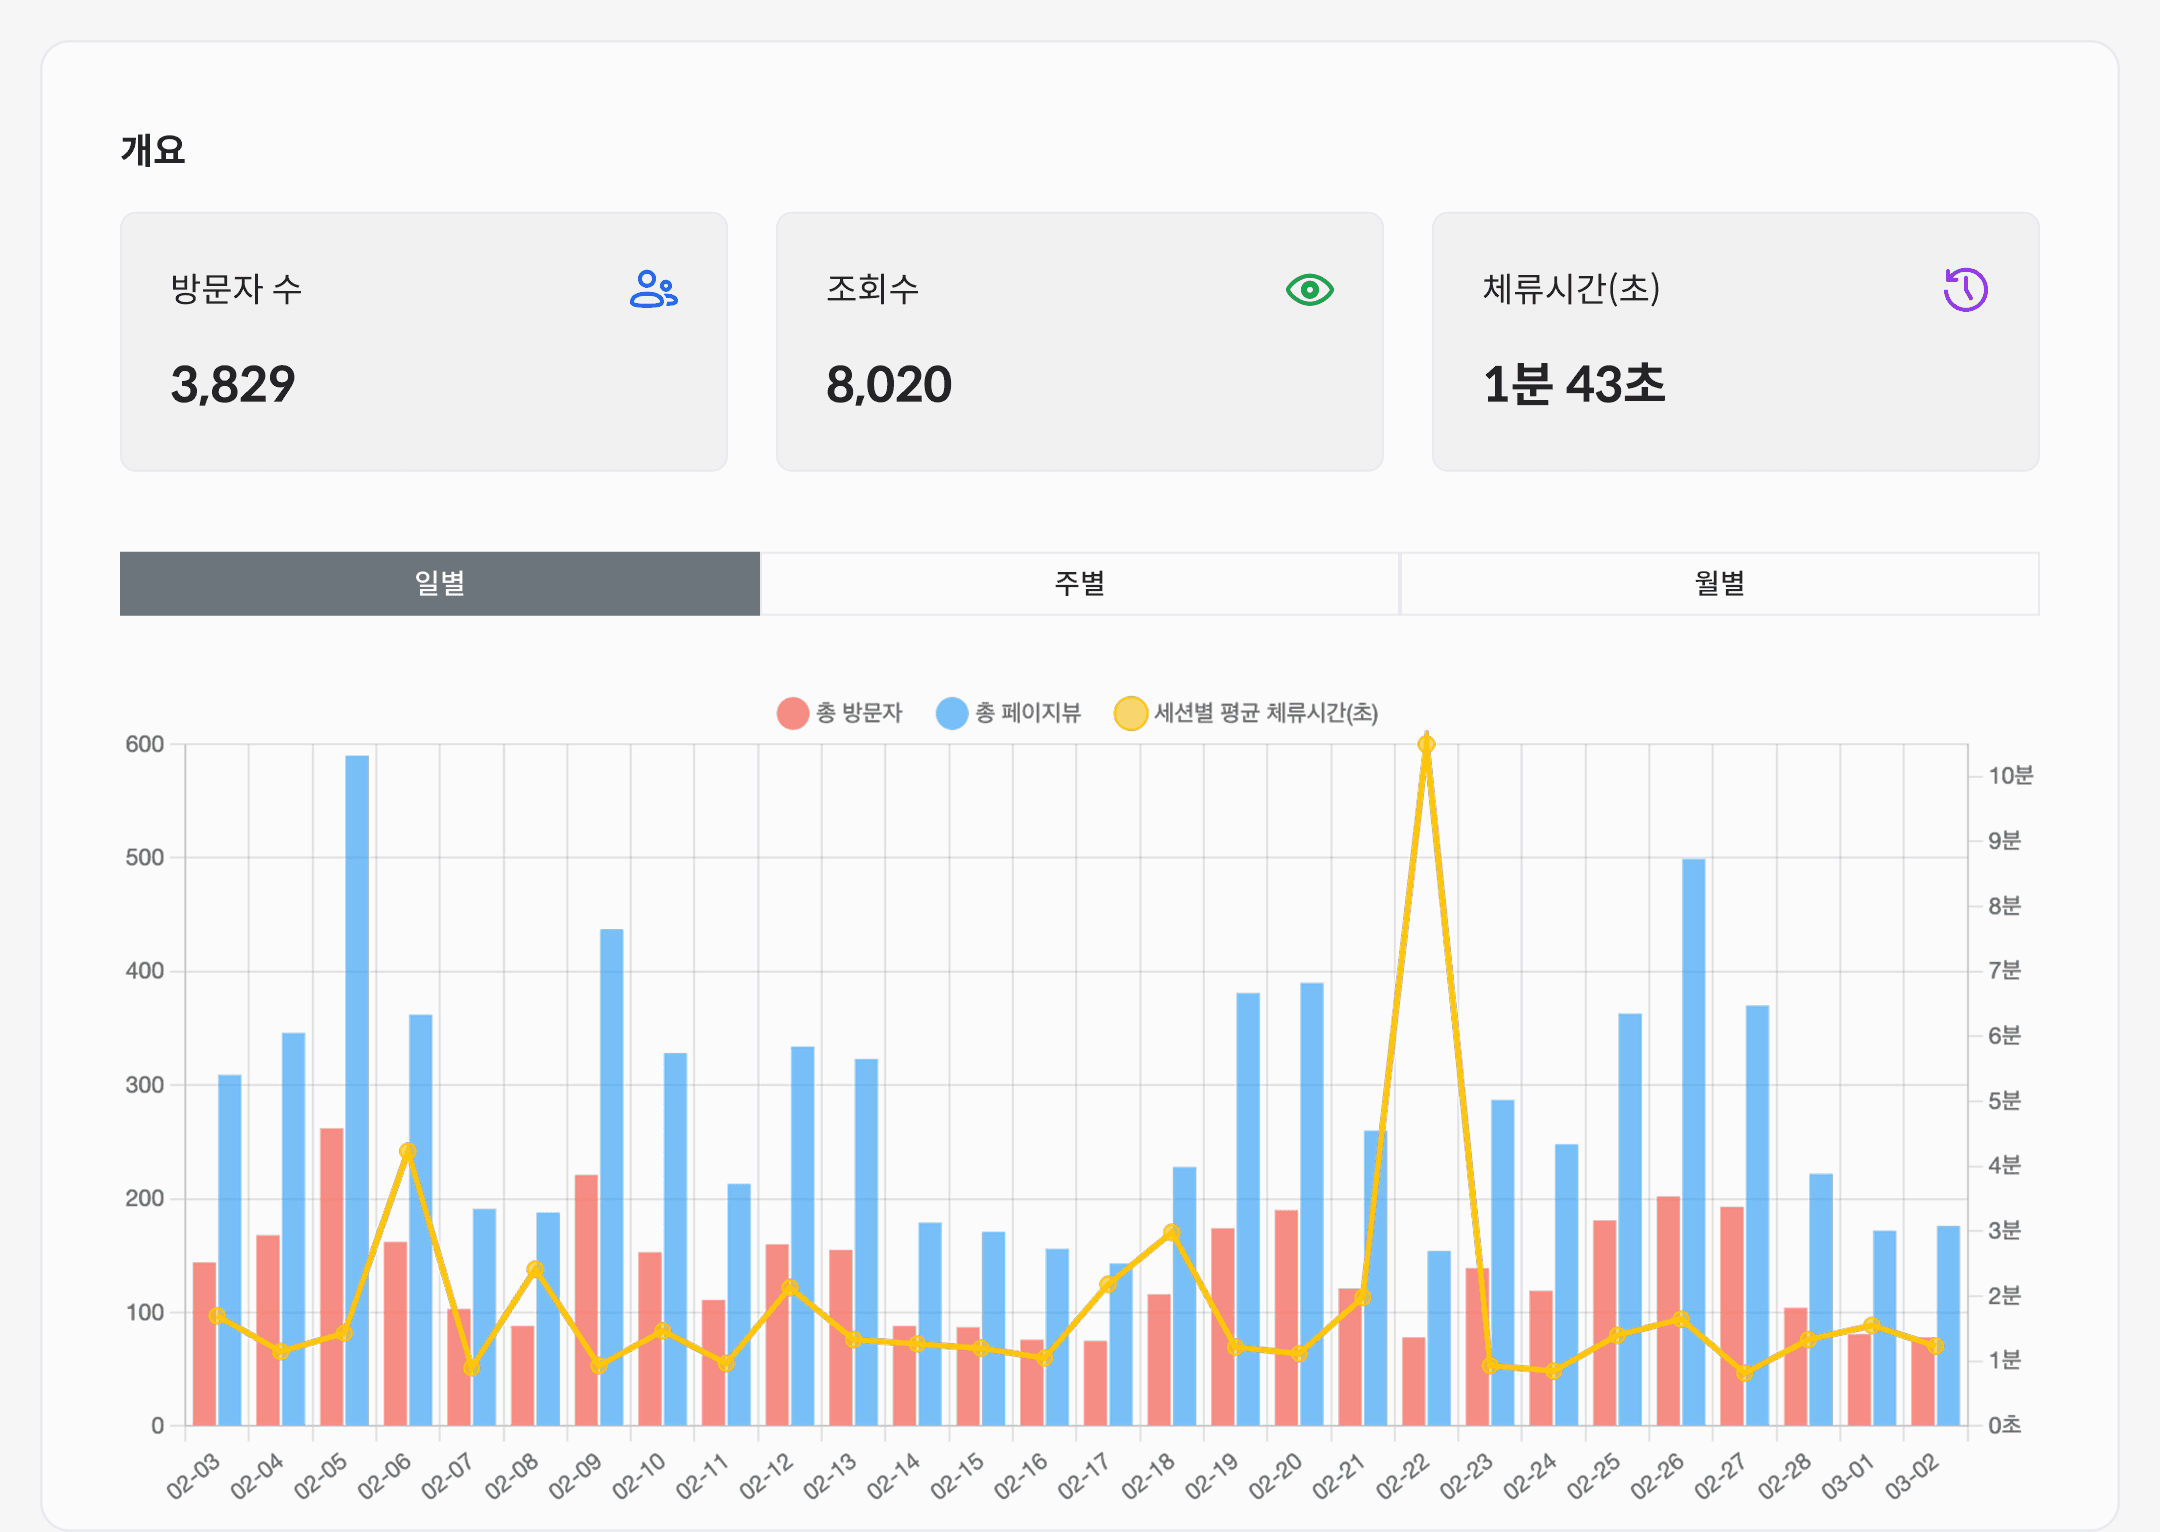Image resolution: width=2160 pixels, height=1532 pixels.
Task: Toggle the 총 방문자 legend series
Action: pyautogui.click(x=859, y=713)
